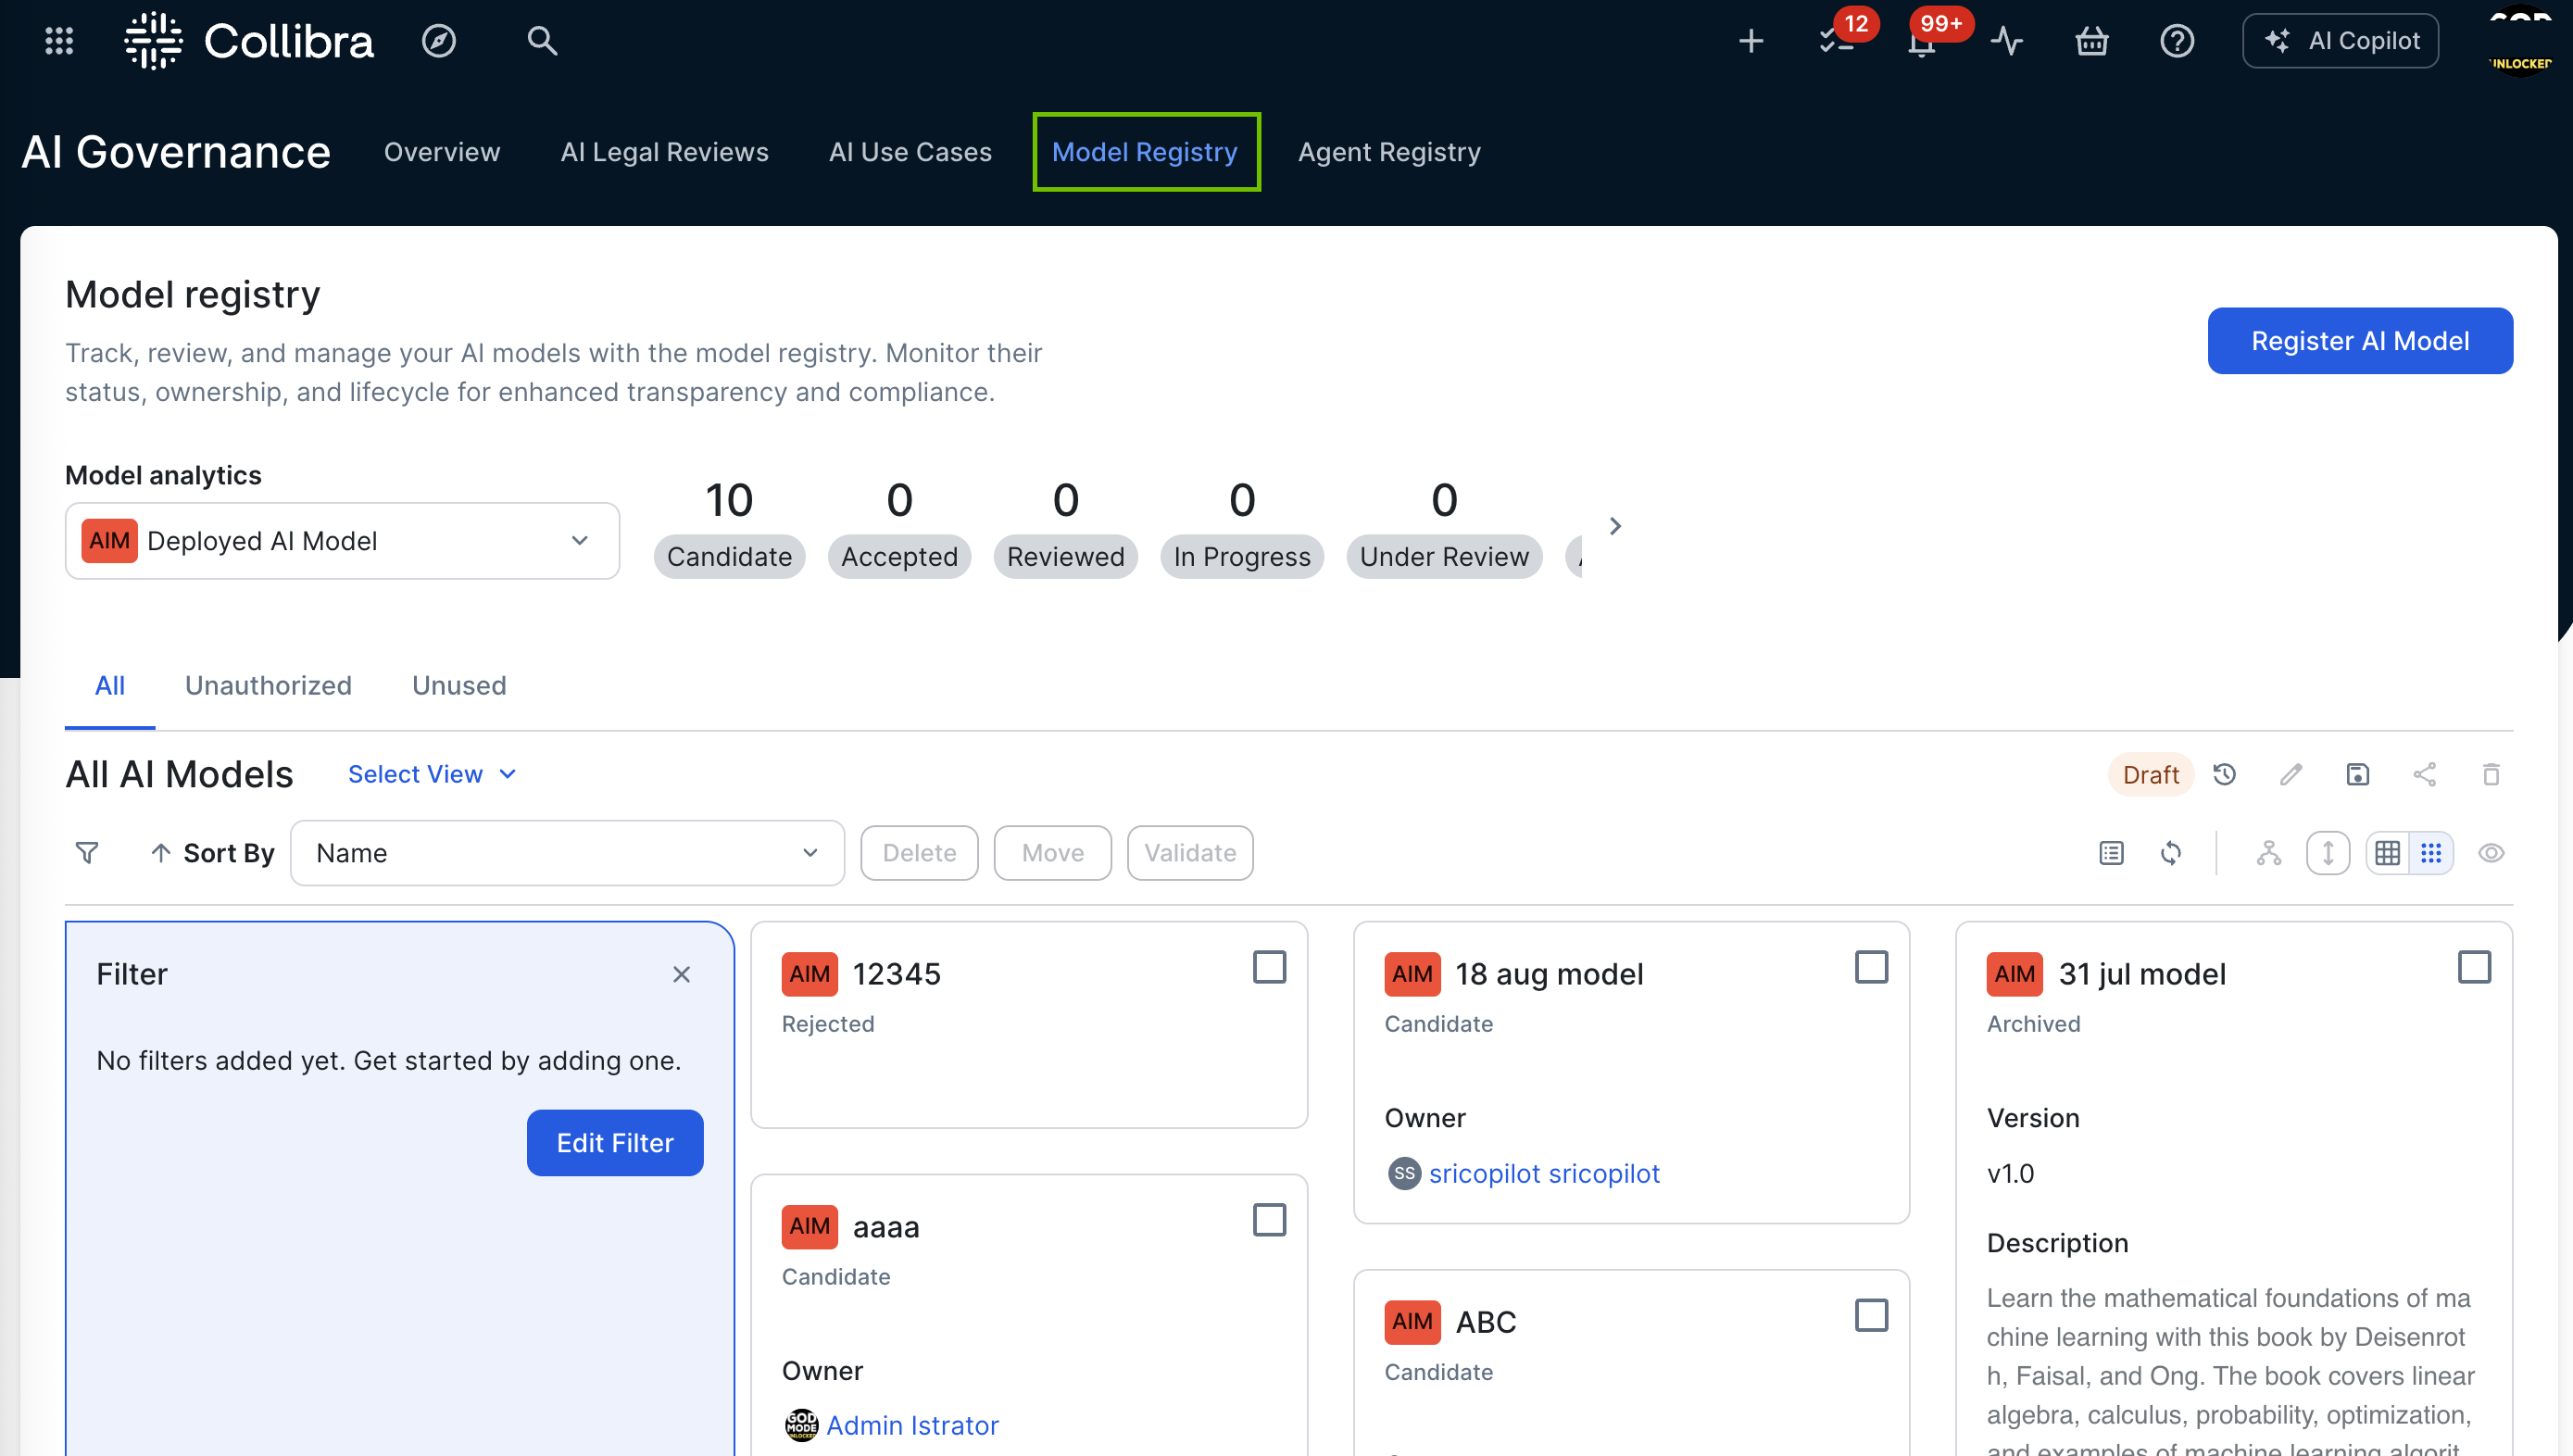Image resolution: width=2573 pixels, height=1456 pixels.
Task: Click the compass browse icon
Action: 438,41
